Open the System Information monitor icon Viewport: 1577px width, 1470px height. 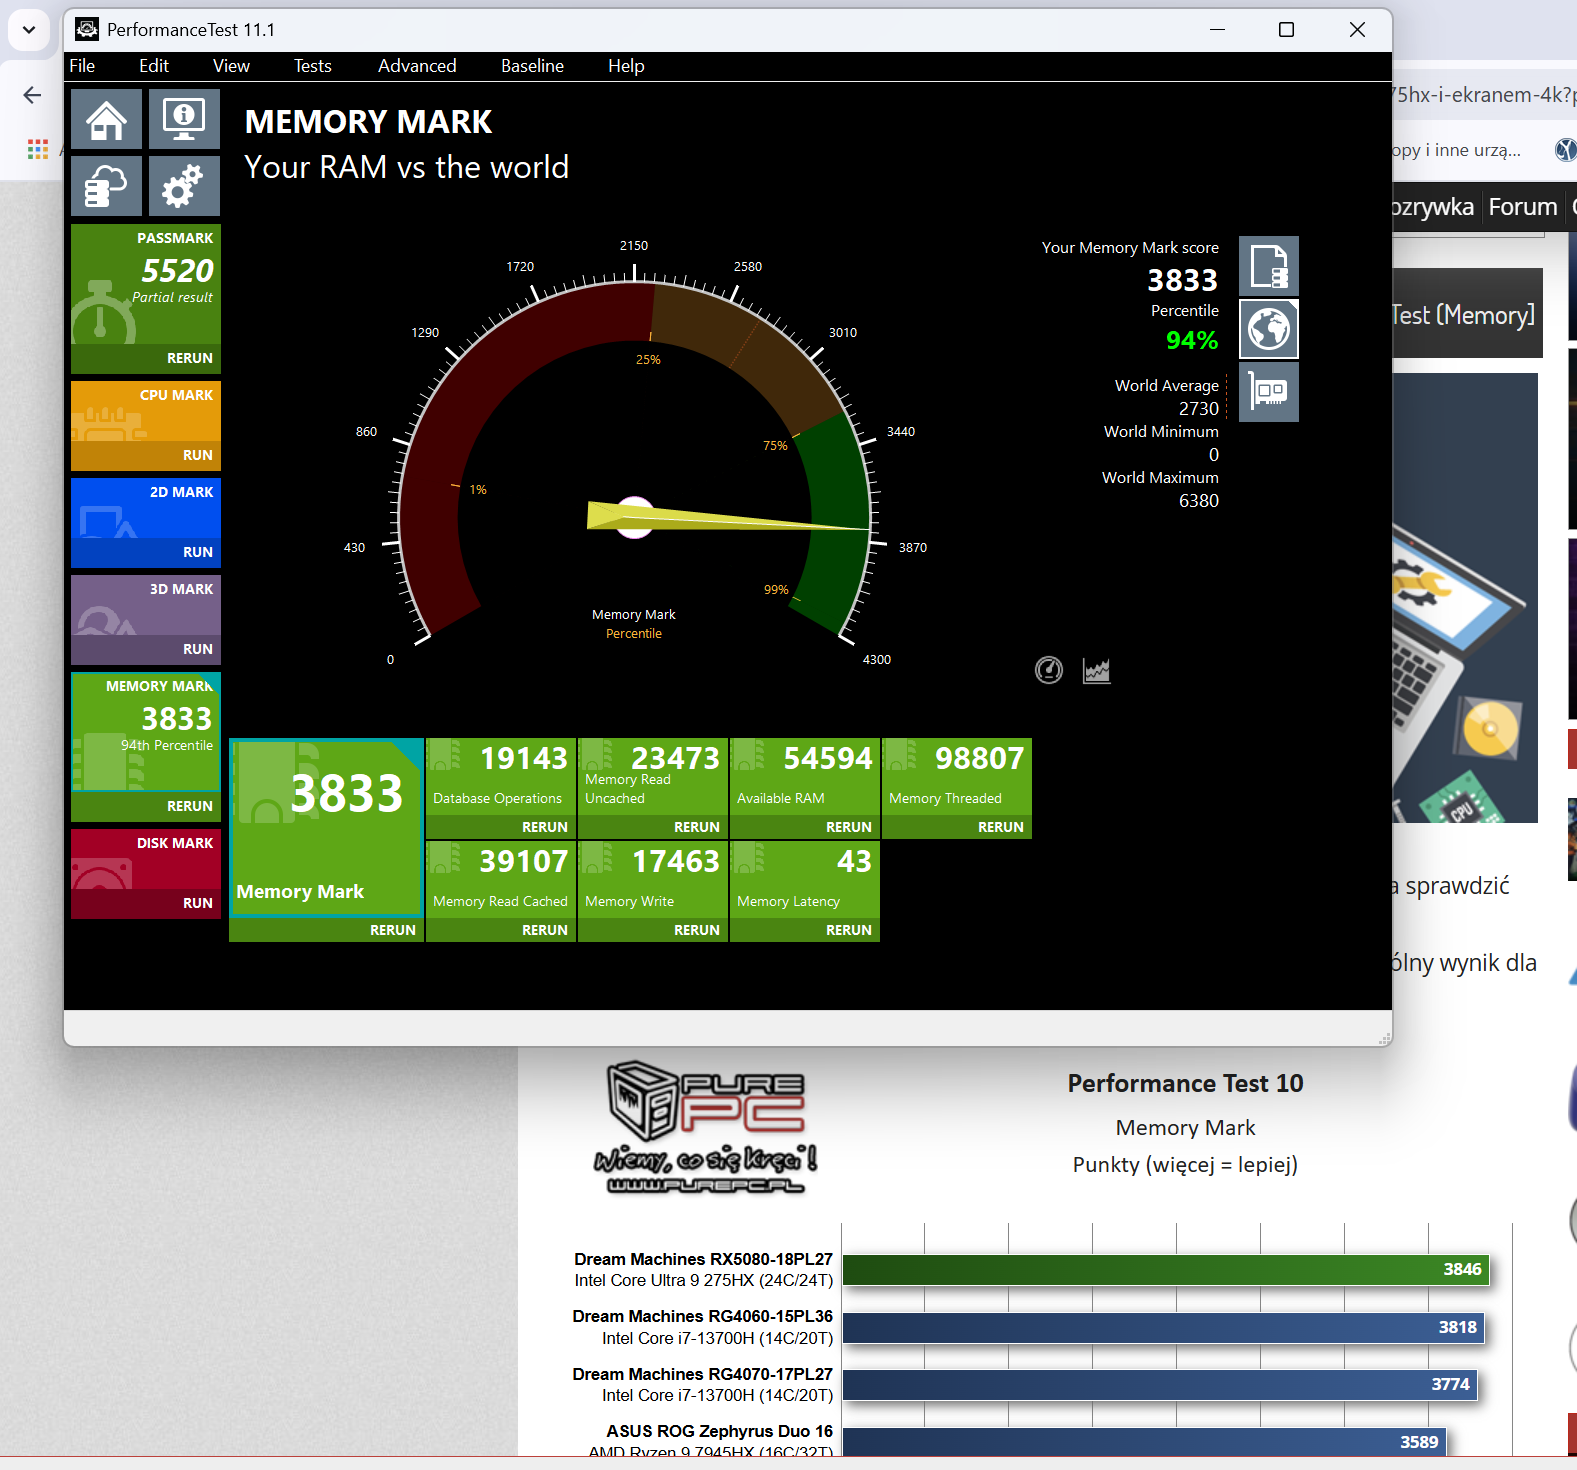tap(184, 120)
